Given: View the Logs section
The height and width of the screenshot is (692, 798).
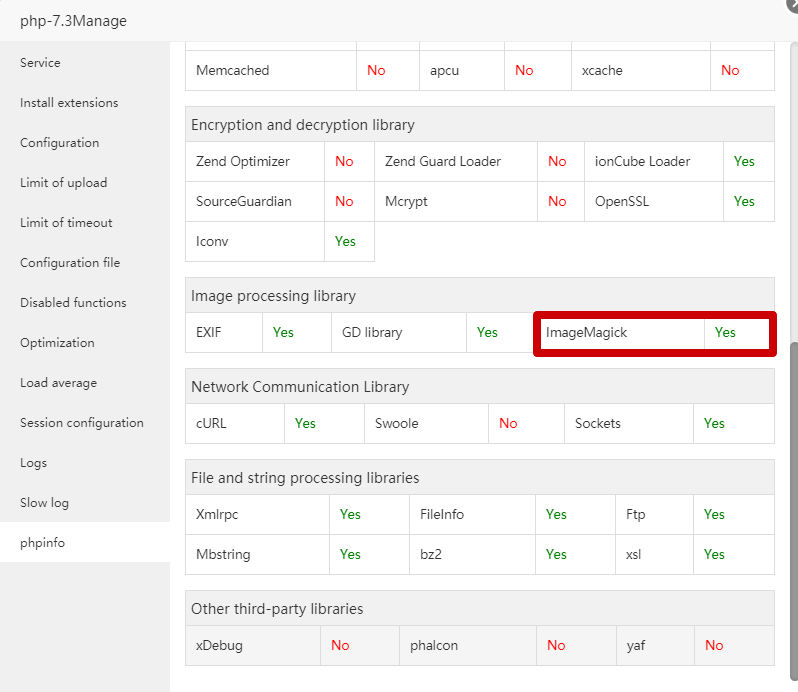Looking at the screenshot, I should 34,463.
